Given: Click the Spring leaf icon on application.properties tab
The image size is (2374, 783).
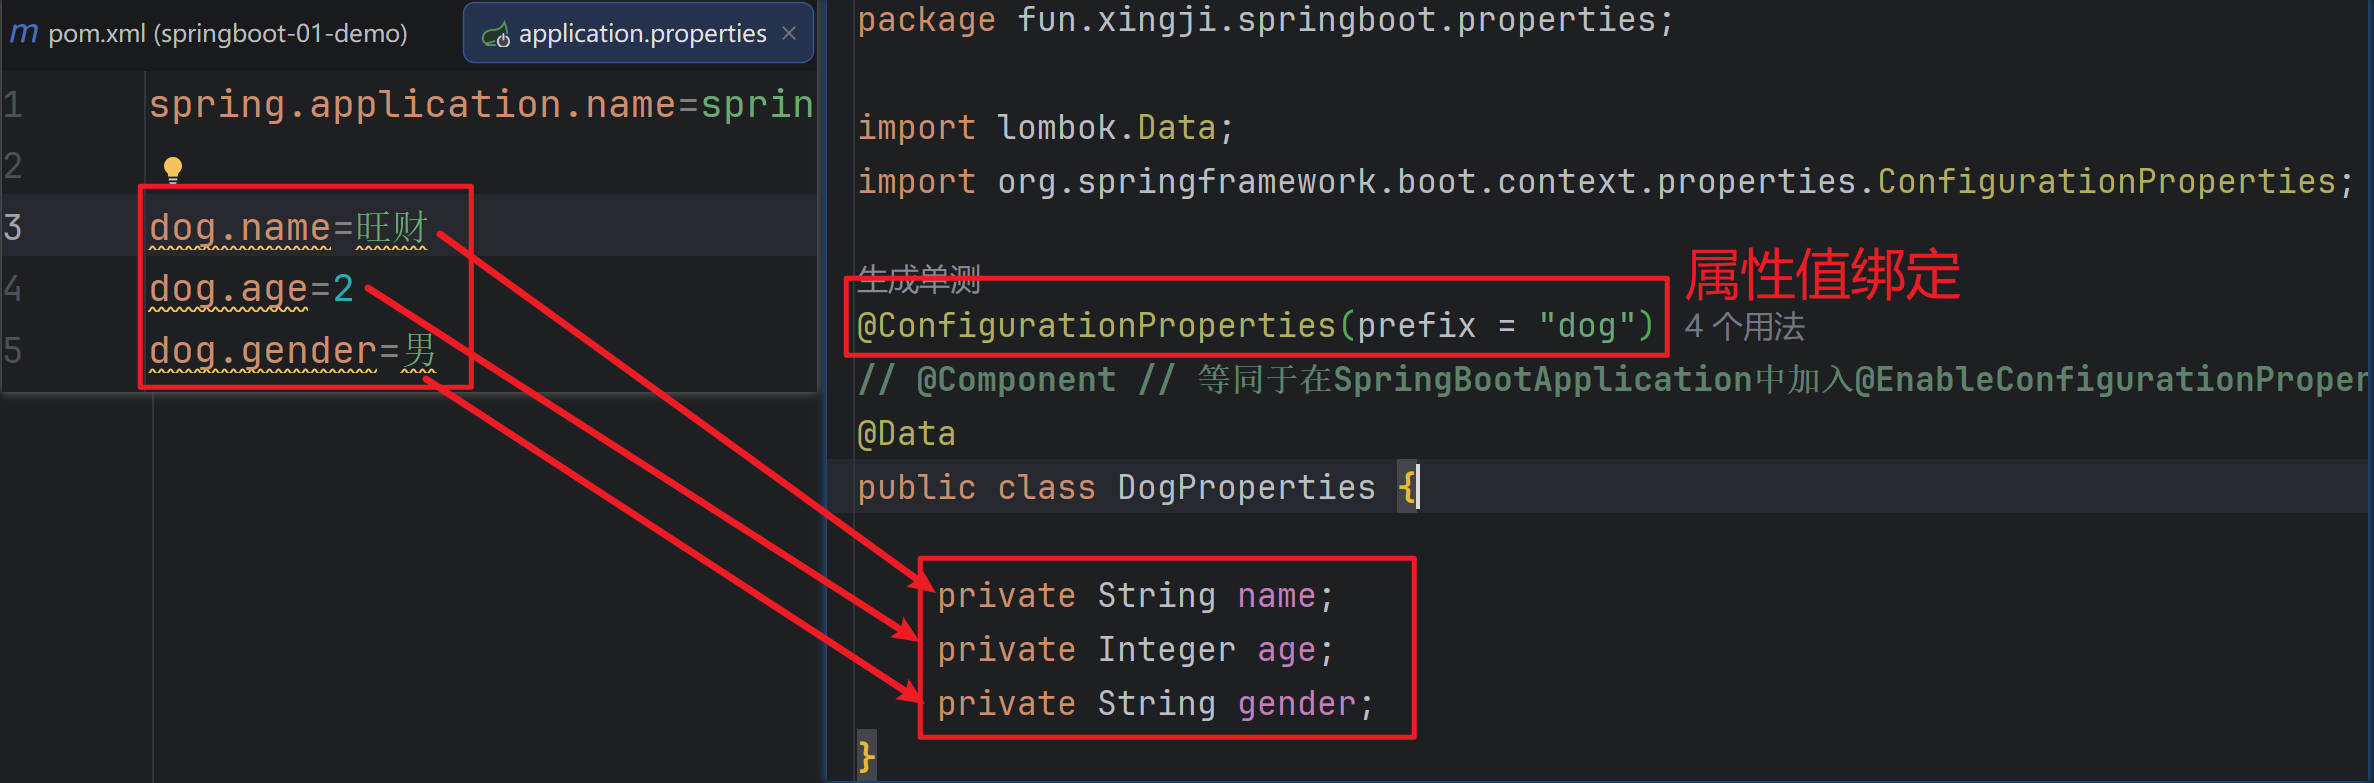Looking at the screenshot, I should coord(495,36).
